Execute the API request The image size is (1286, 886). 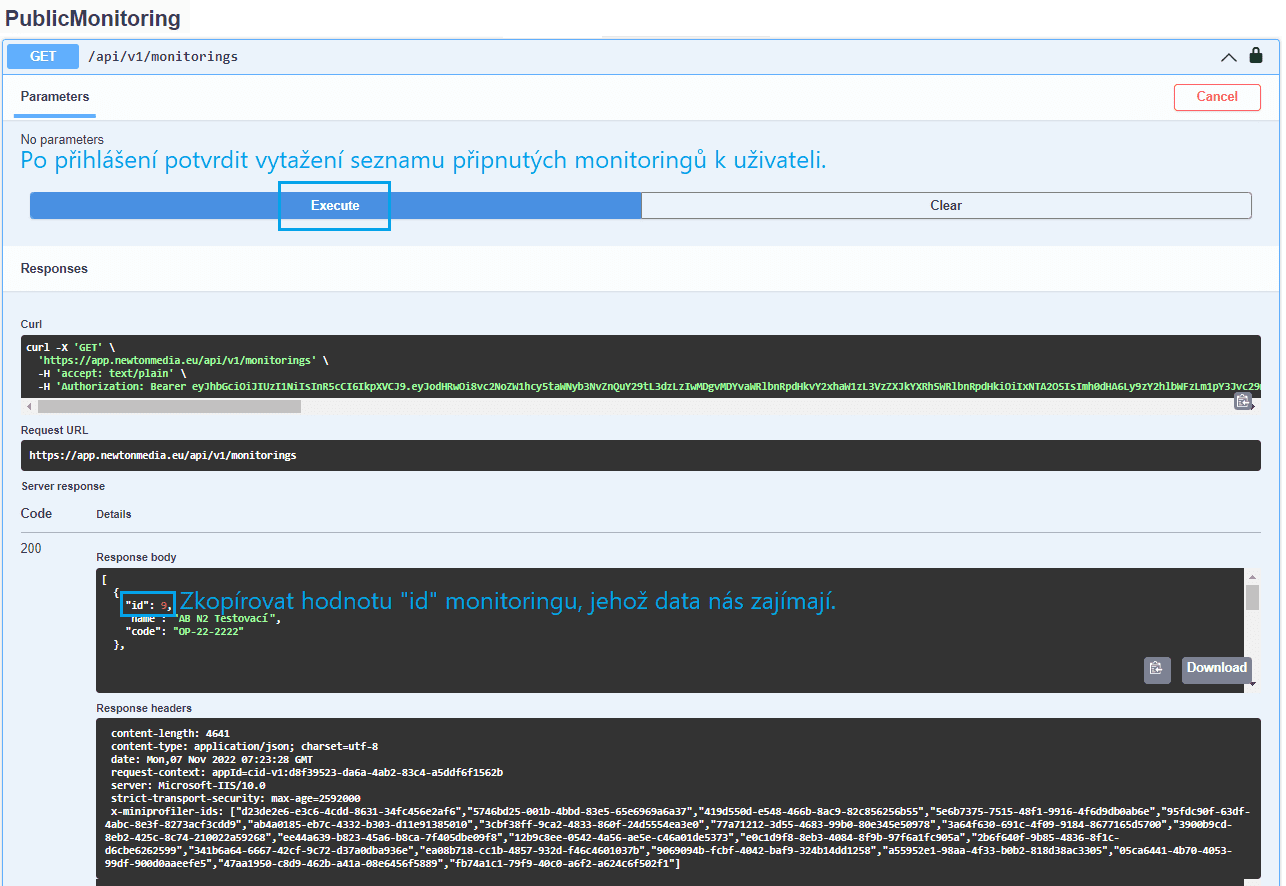click(335, 205)
